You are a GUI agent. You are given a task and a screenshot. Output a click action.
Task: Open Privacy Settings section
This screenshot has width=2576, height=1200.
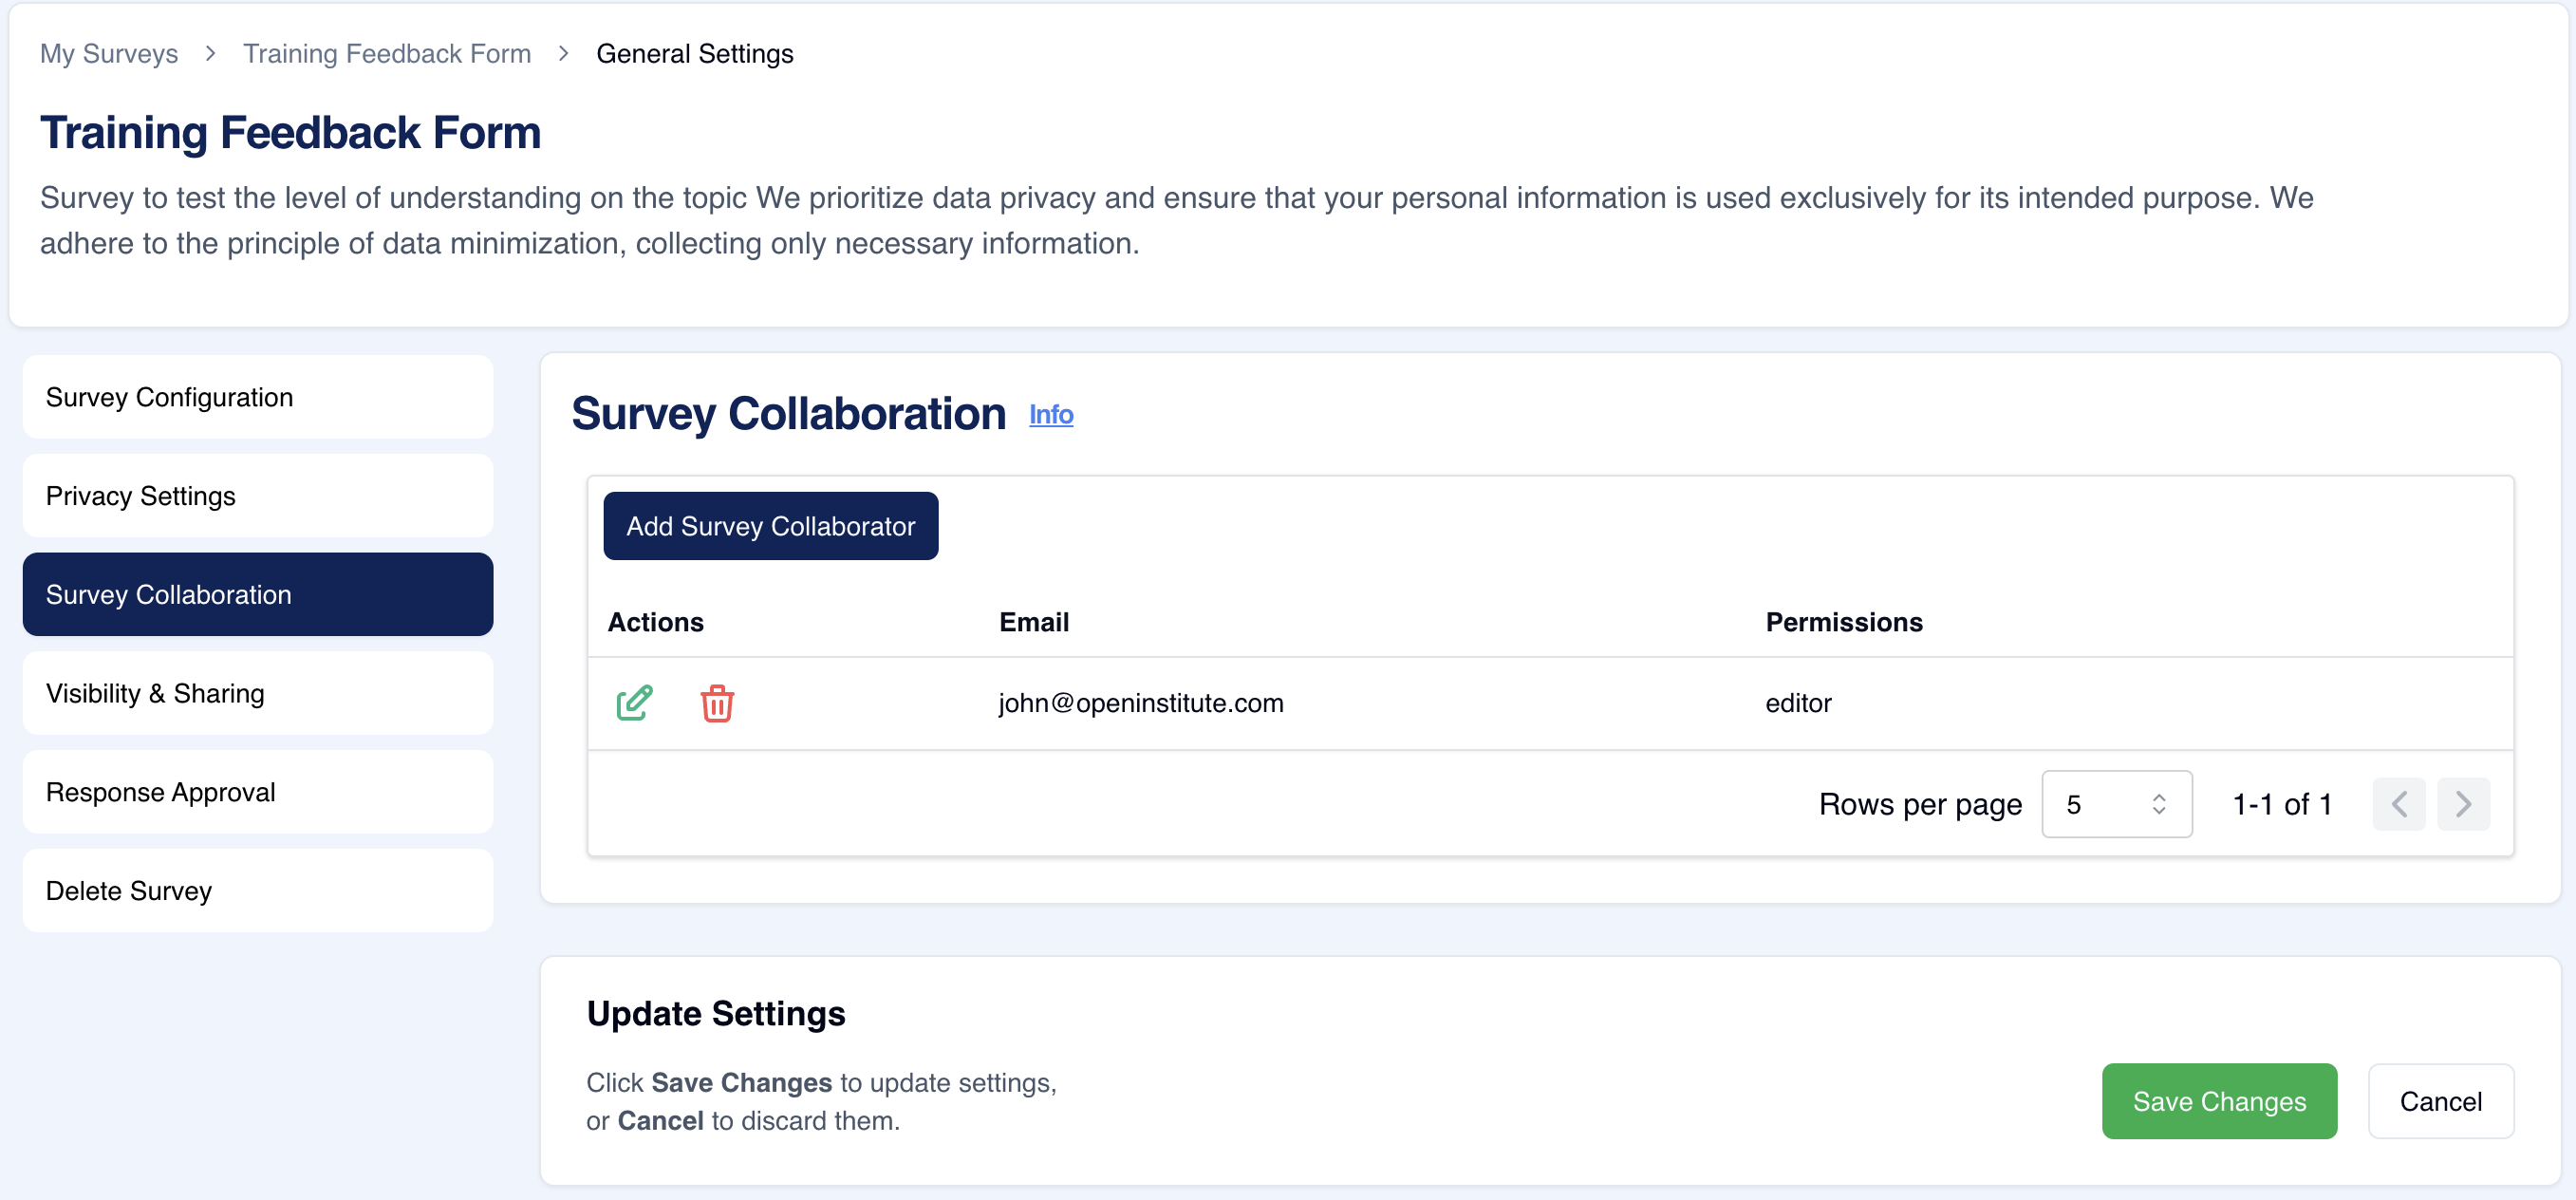click(x=258, y=496)
